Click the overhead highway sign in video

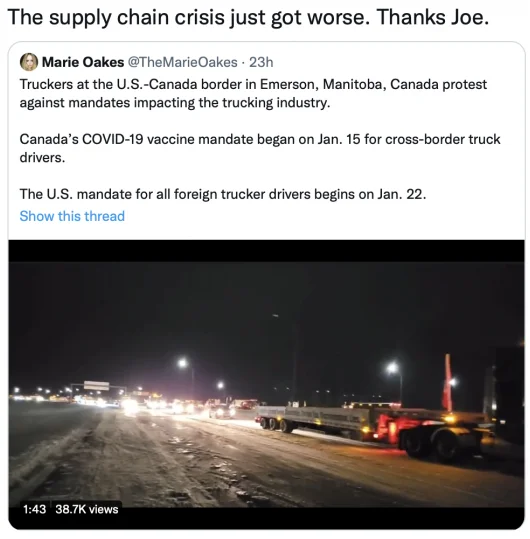(x=97, y=385)
